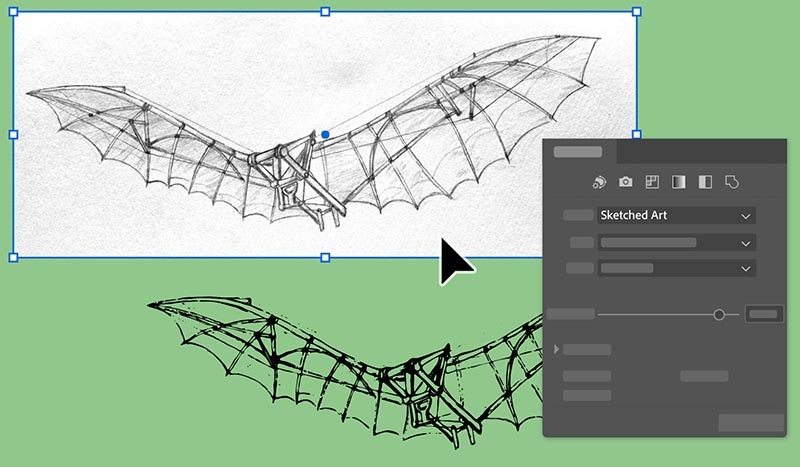Click the trace button at the panel's bottom

point(751,423)
